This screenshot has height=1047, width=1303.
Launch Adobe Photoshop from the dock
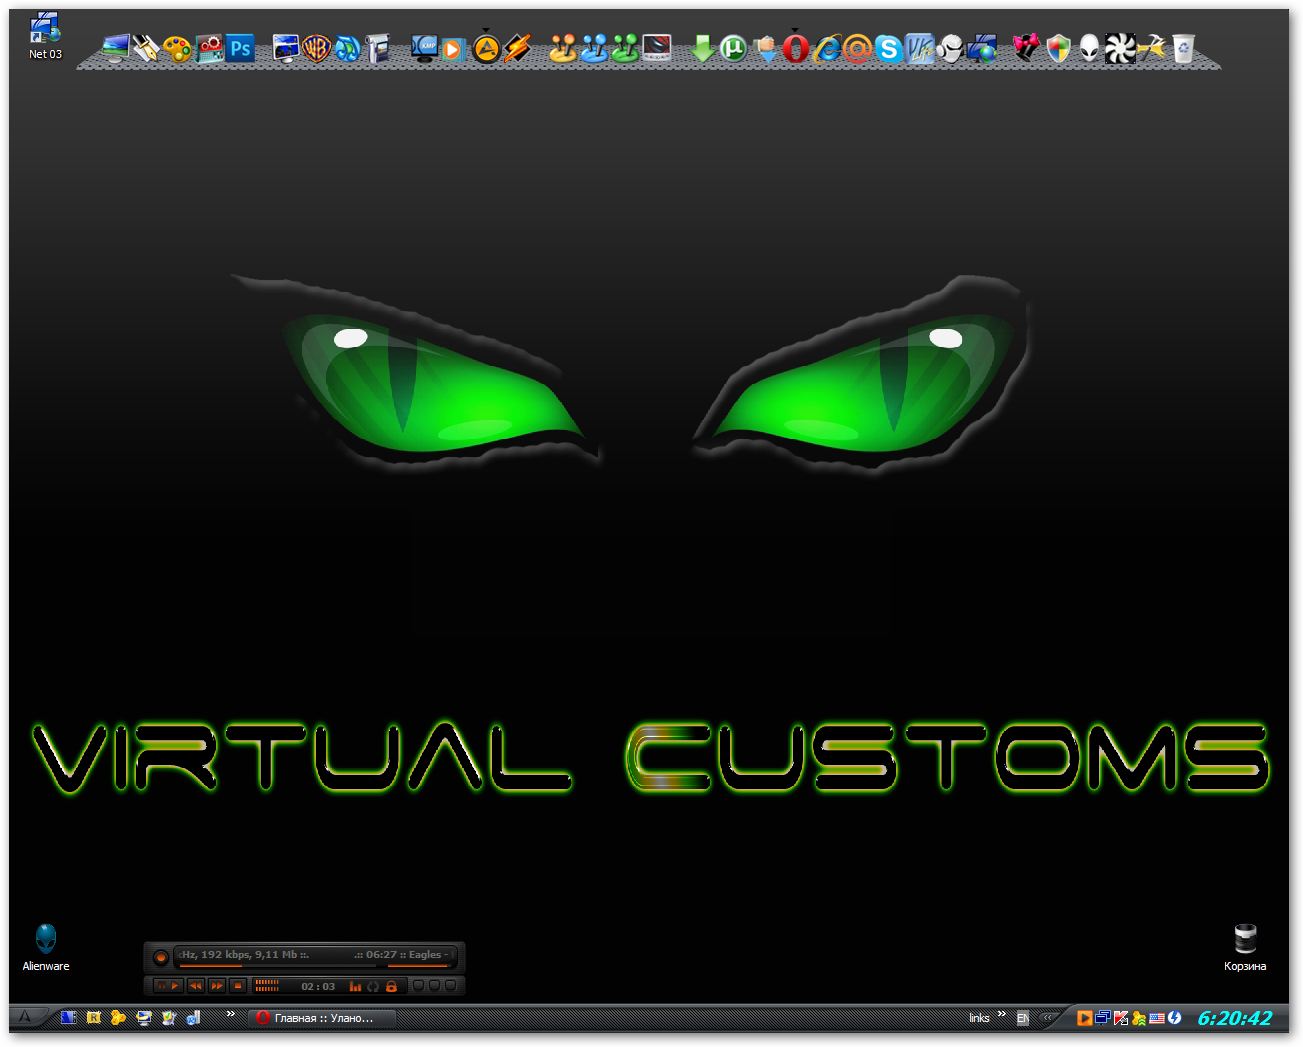pyautogui.click(x=240, y=48)
